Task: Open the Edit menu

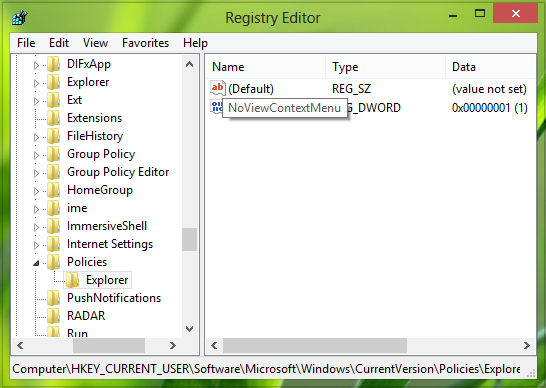Action: pos(59,43)
